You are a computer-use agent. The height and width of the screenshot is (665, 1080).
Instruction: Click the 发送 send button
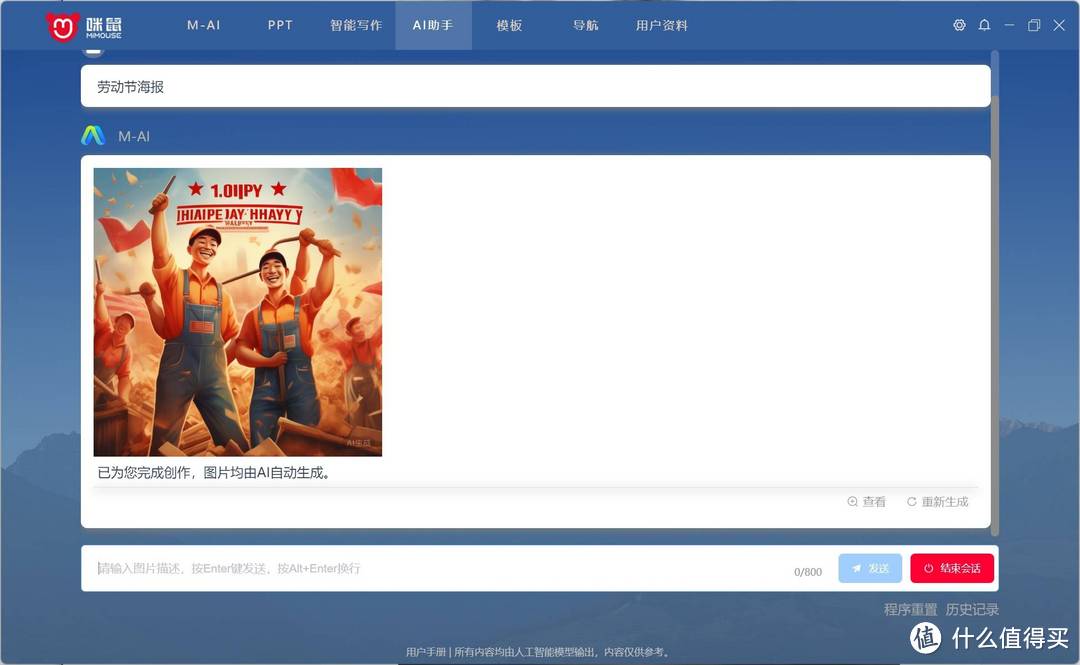pyautogui.click(x=870, y=569)
